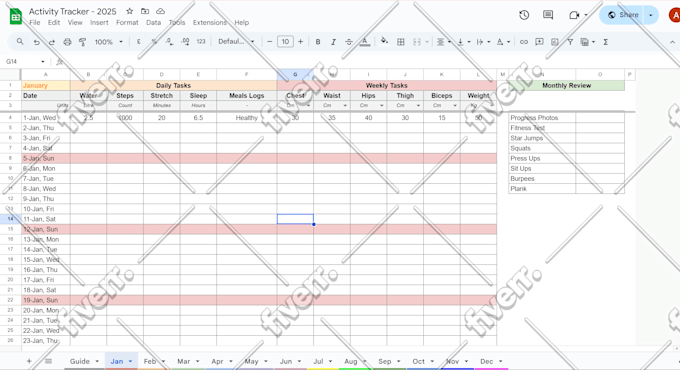This screenshot has height=370, width=680.
Task: Format as currency with pound icon
Action: click(x=138, y=42)
